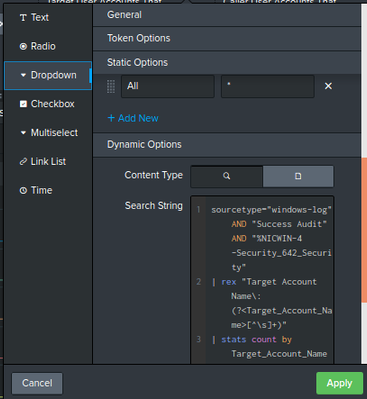This screenshot has width=367, height=399.
Task: Click the Multiselect arrow icon
Action: click(23, 133)
